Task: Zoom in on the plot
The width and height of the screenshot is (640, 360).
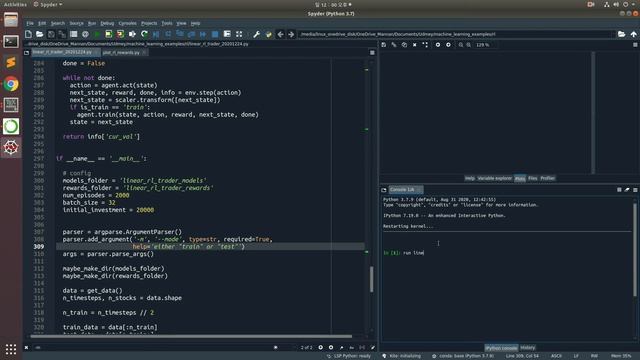Action: [469, 45]
